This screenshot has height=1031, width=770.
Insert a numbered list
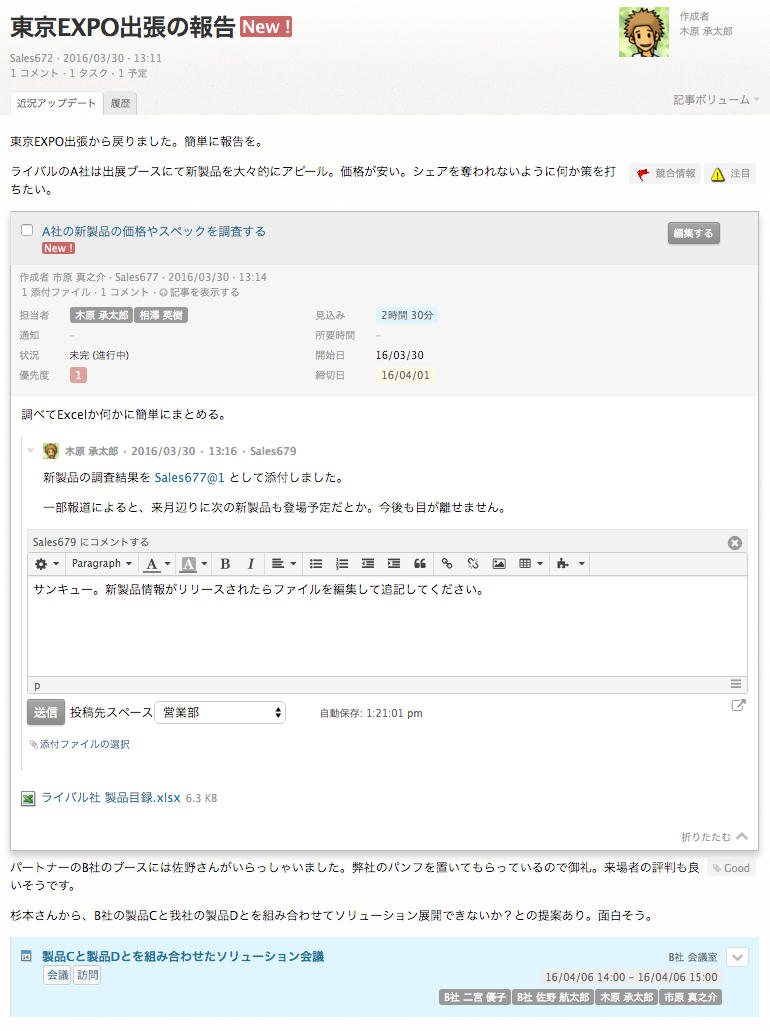(342, 564)
